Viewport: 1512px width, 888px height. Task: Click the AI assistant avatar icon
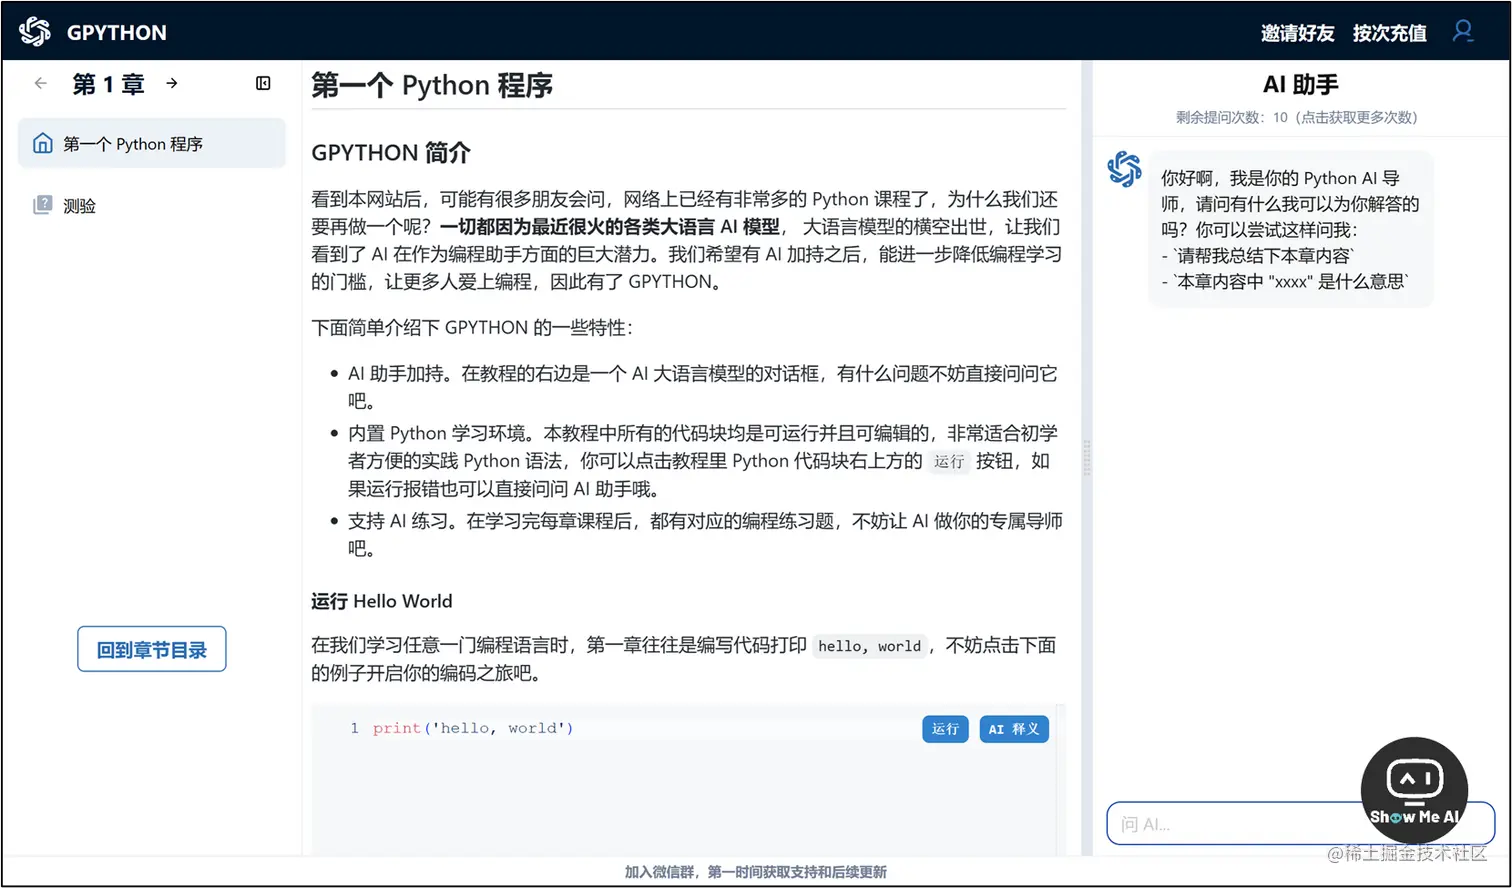[x=1125, y=169]
